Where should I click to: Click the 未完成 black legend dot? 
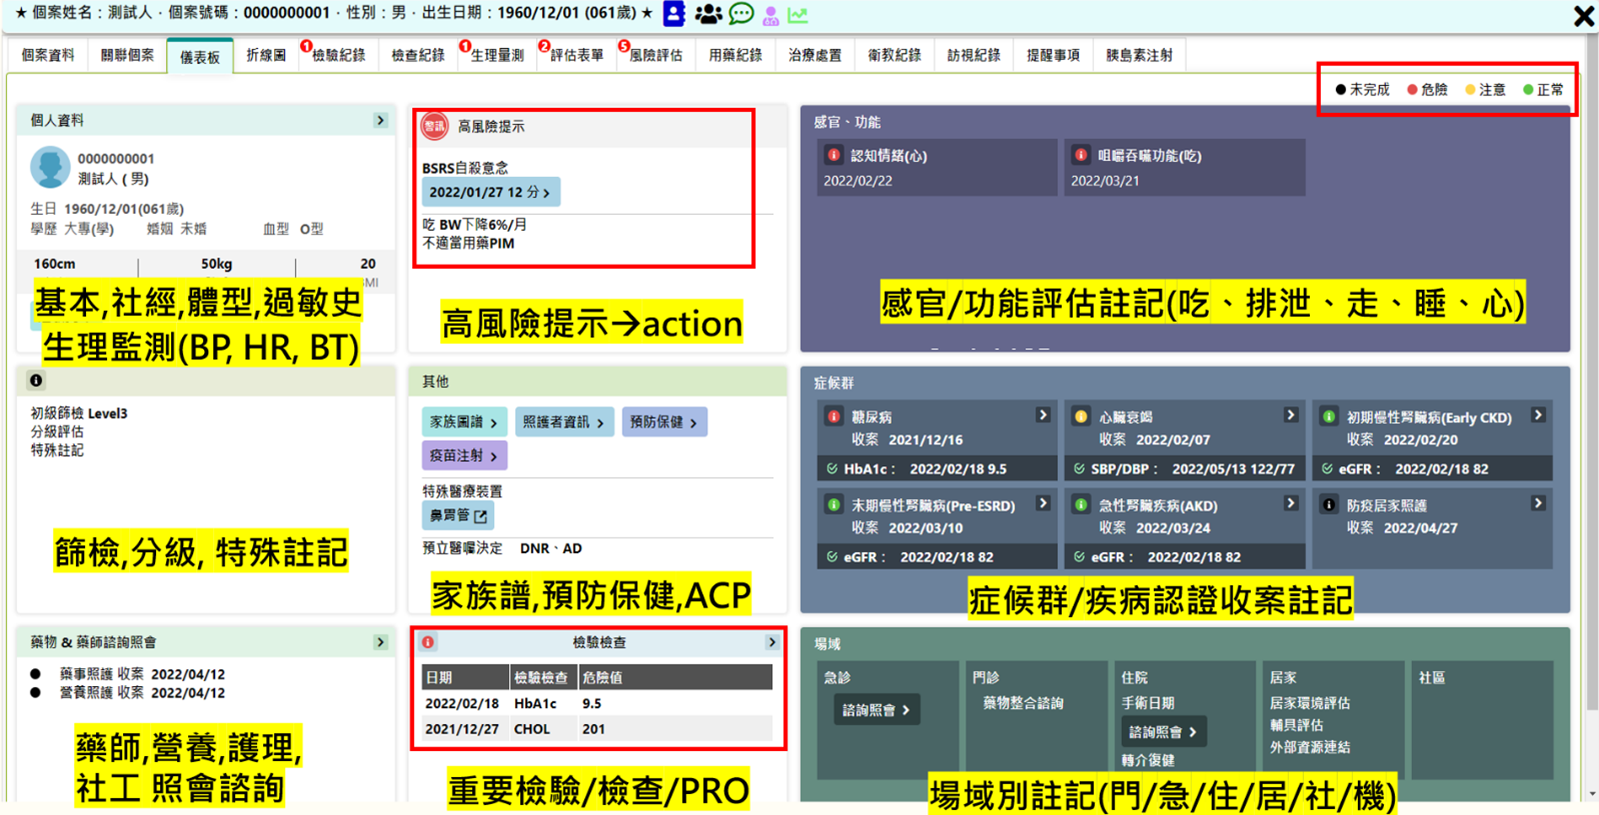coord(1341,90)
